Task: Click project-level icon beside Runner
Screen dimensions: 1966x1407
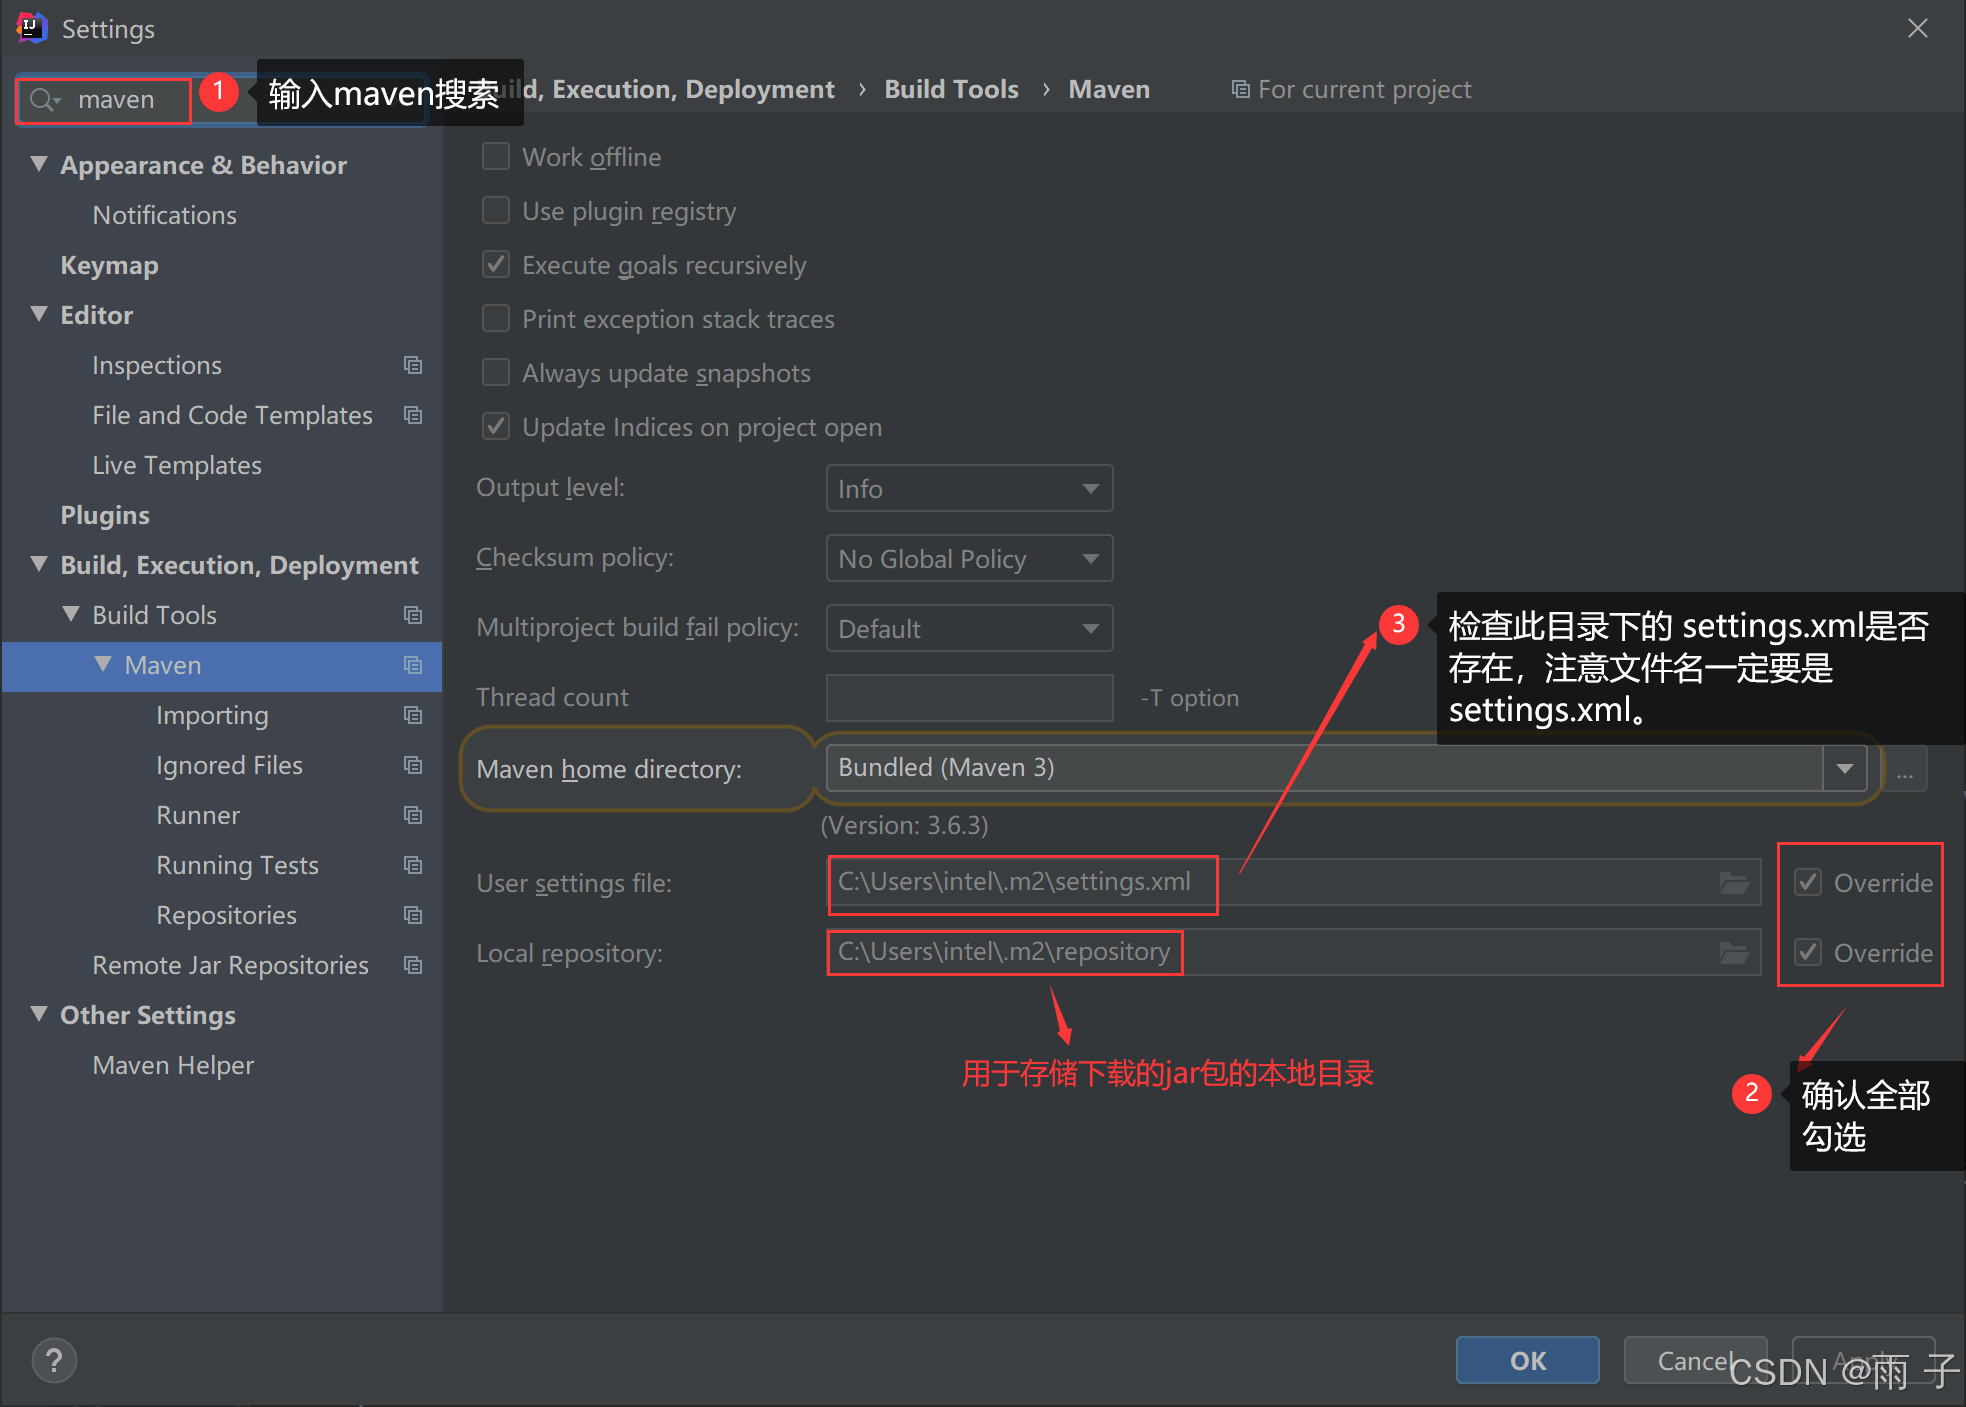Action: (x=413, y=815)
